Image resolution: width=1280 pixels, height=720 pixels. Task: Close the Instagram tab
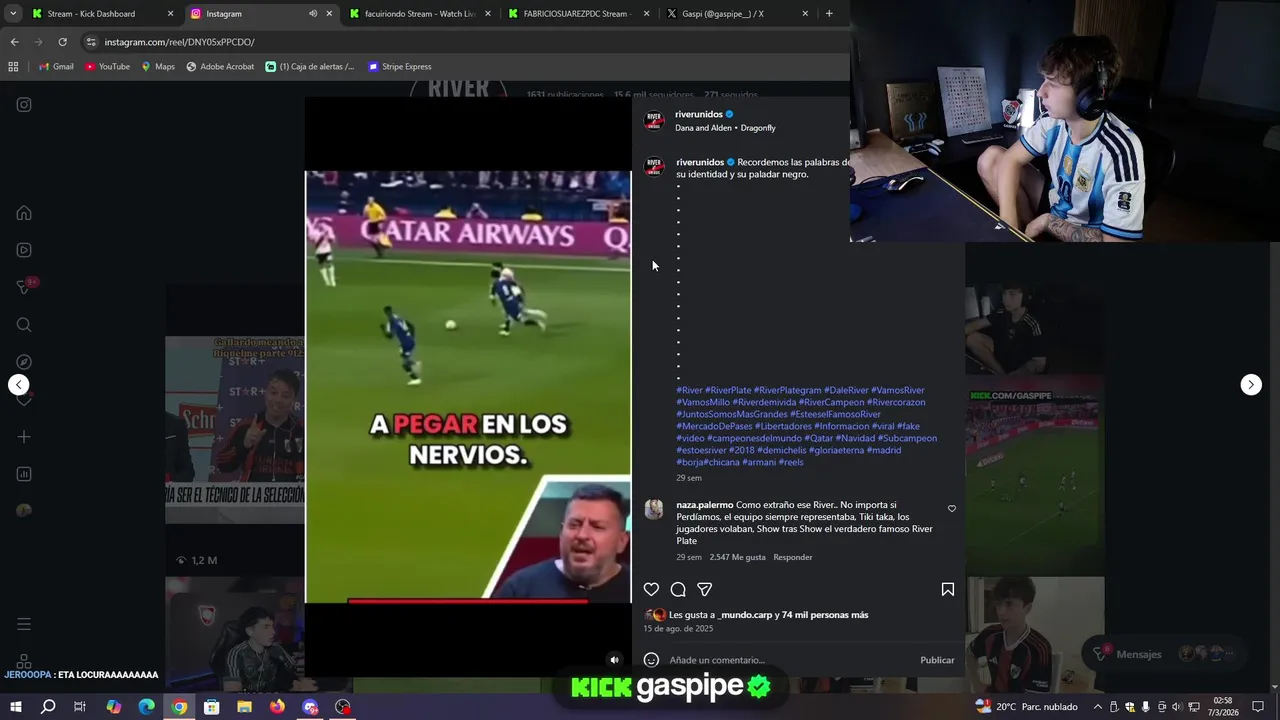(329, 14)
